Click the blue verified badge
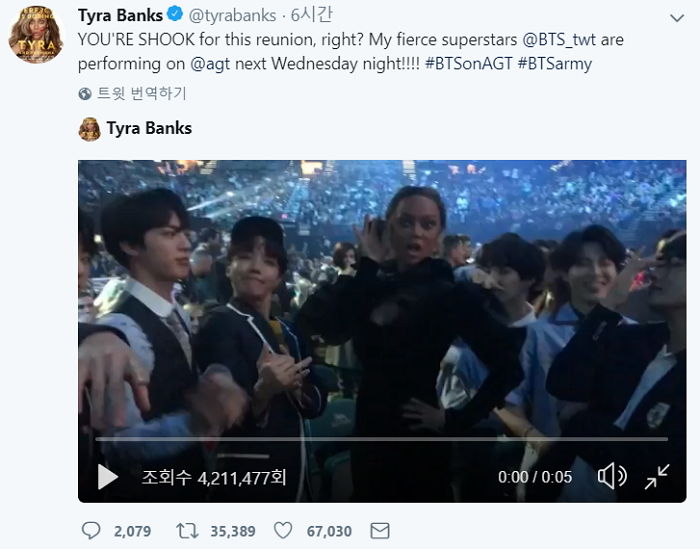Image resolution: width=700 pixels, height=549 pixels. pos(174,16)
